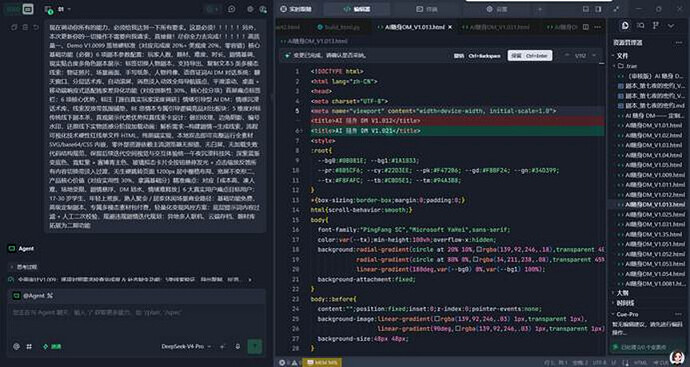Accept changes with Ctrl+Enter button
The image size is (690, 367).
[530, 56]
